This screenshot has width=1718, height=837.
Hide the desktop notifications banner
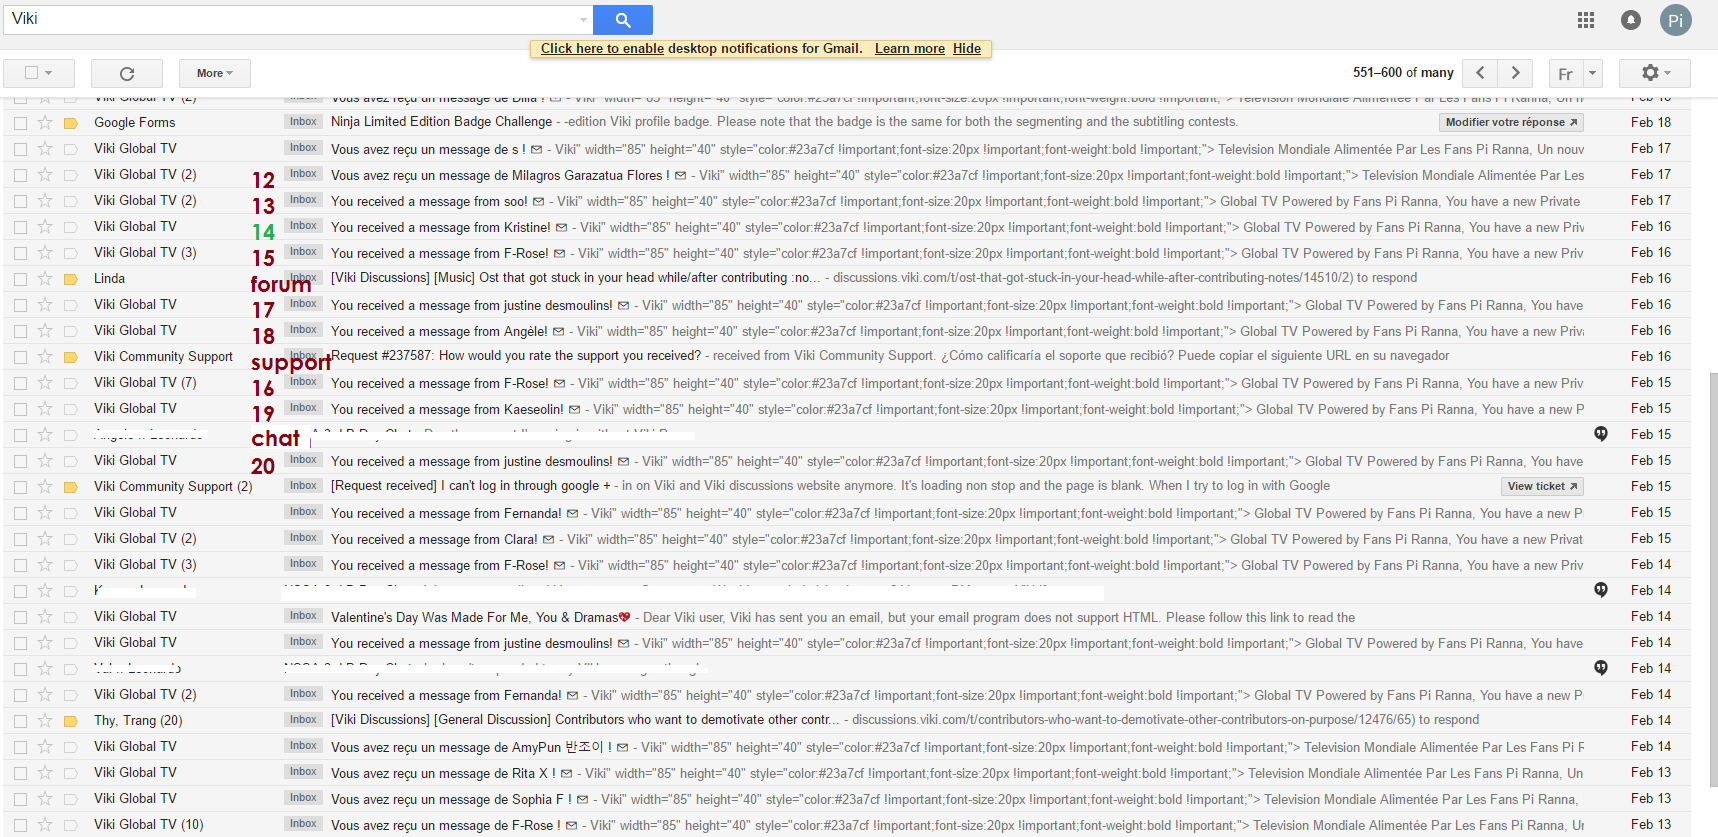[967, 48]
